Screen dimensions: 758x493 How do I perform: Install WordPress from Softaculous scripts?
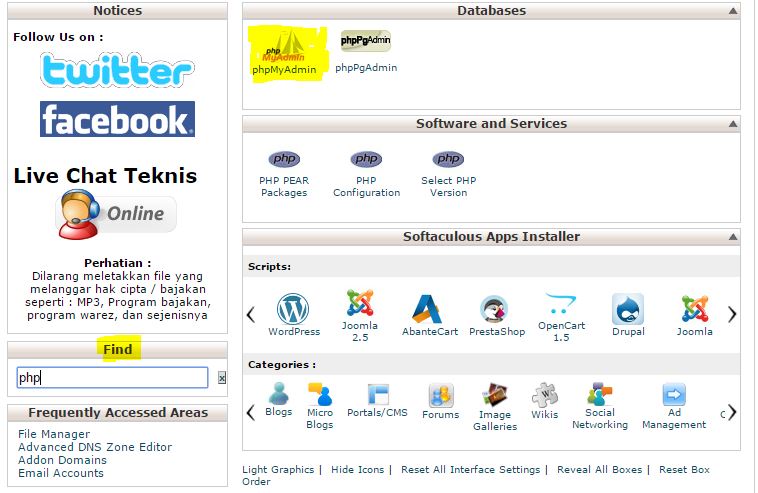[294, 311]
